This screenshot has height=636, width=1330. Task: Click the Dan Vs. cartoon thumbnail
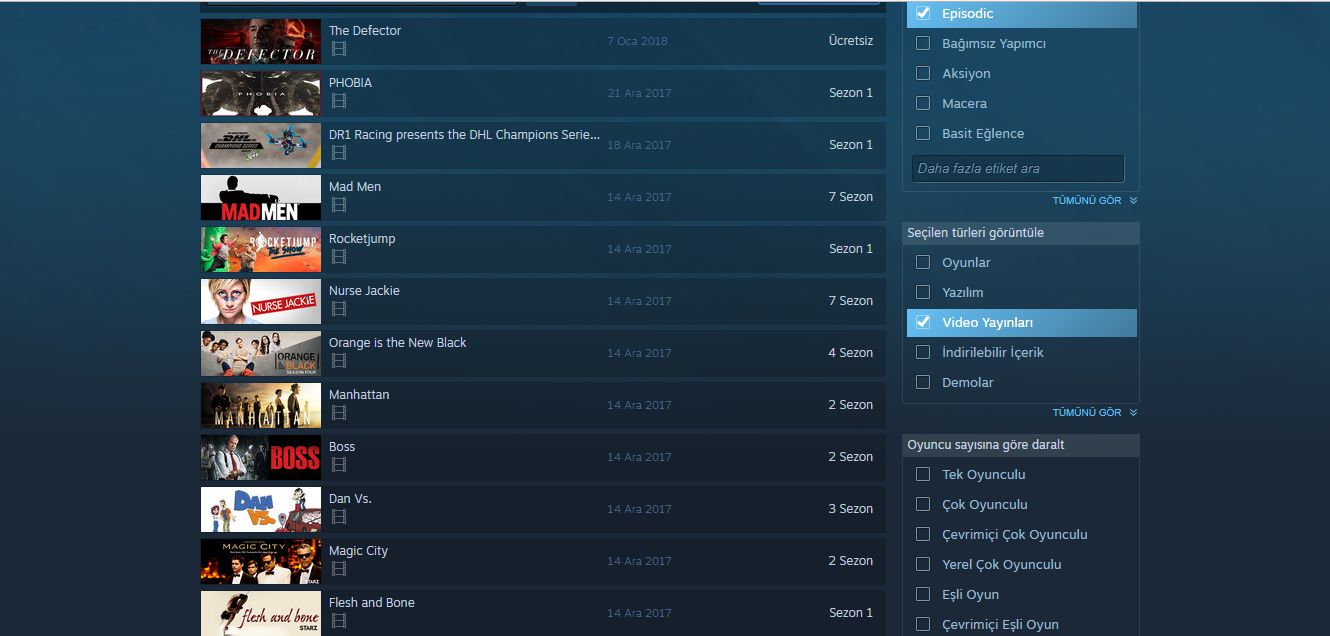261,509
